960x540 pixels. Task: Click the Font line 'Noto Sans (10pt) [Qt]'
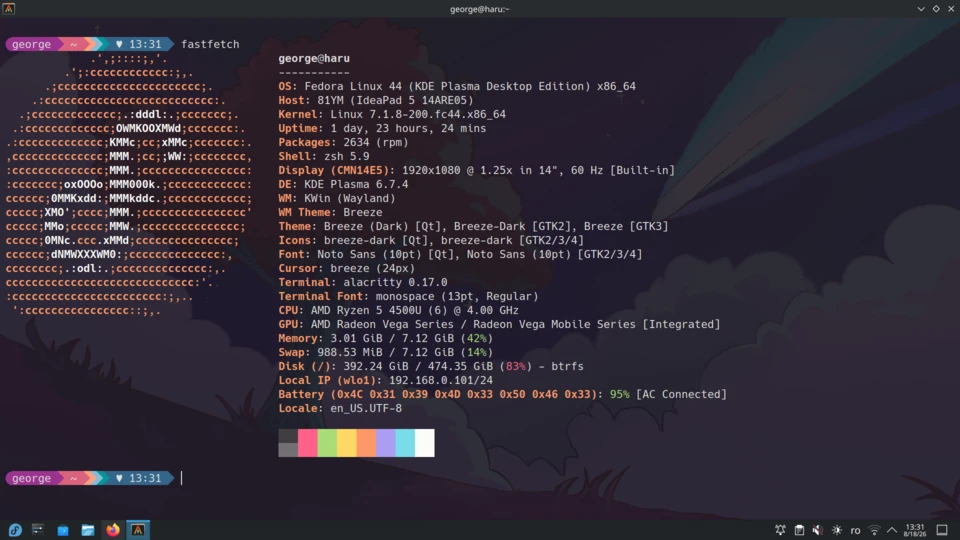(x=460, y=255)
